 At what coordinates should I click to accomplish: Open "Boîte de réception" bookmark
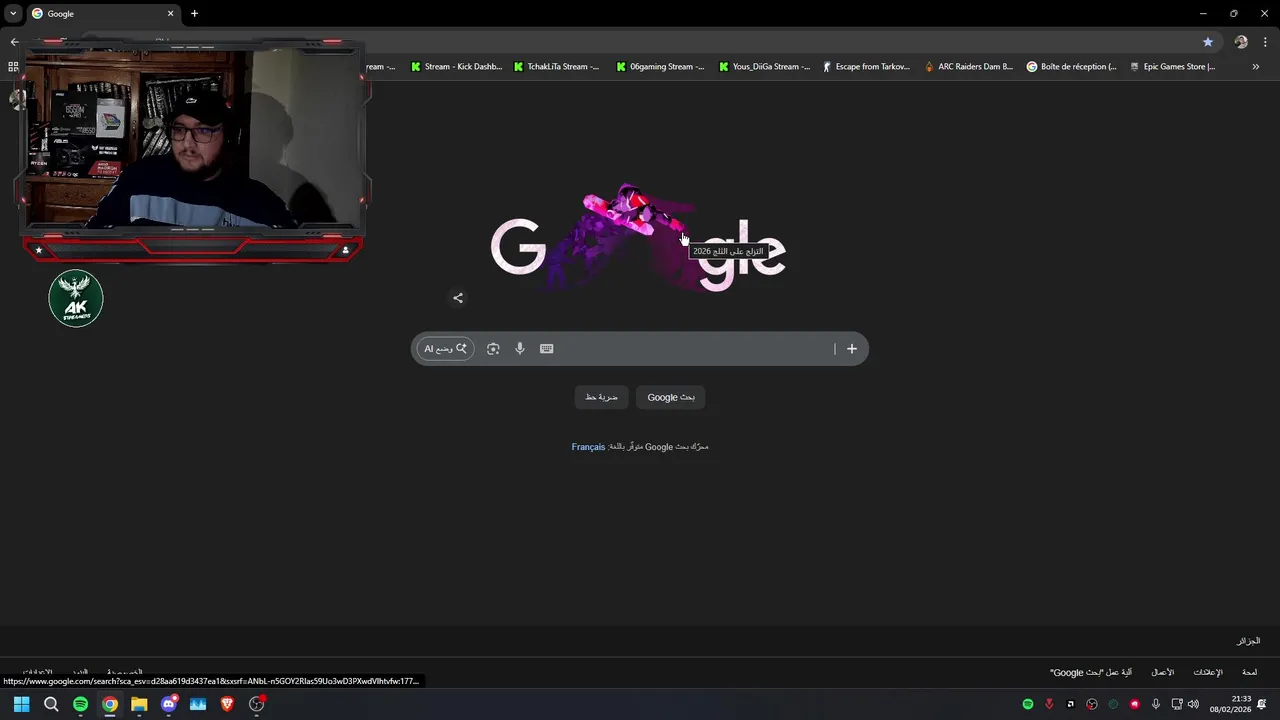tap(1072, 67)
